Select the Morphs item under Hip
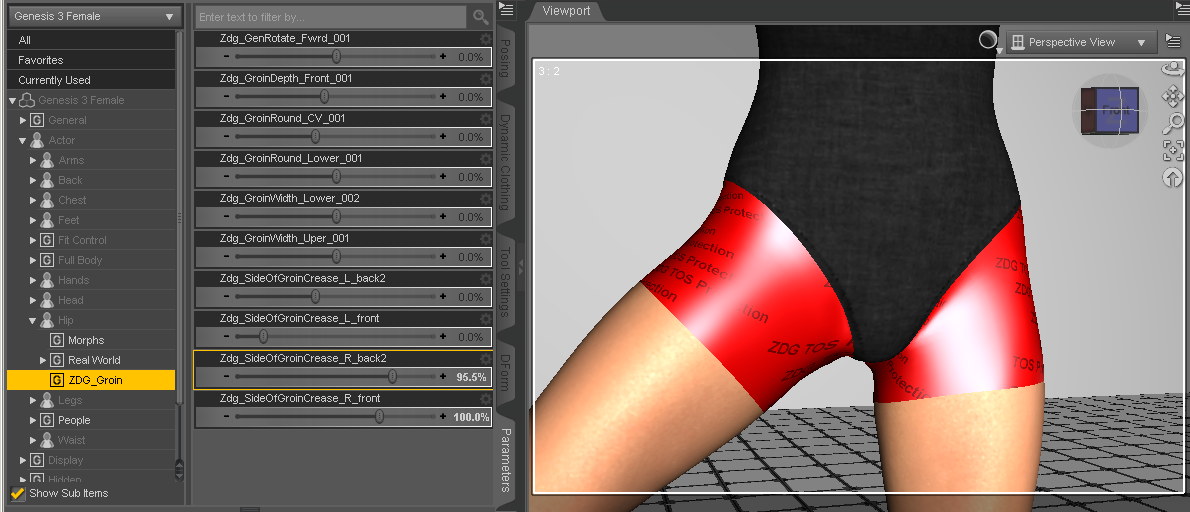 point(86,340)
